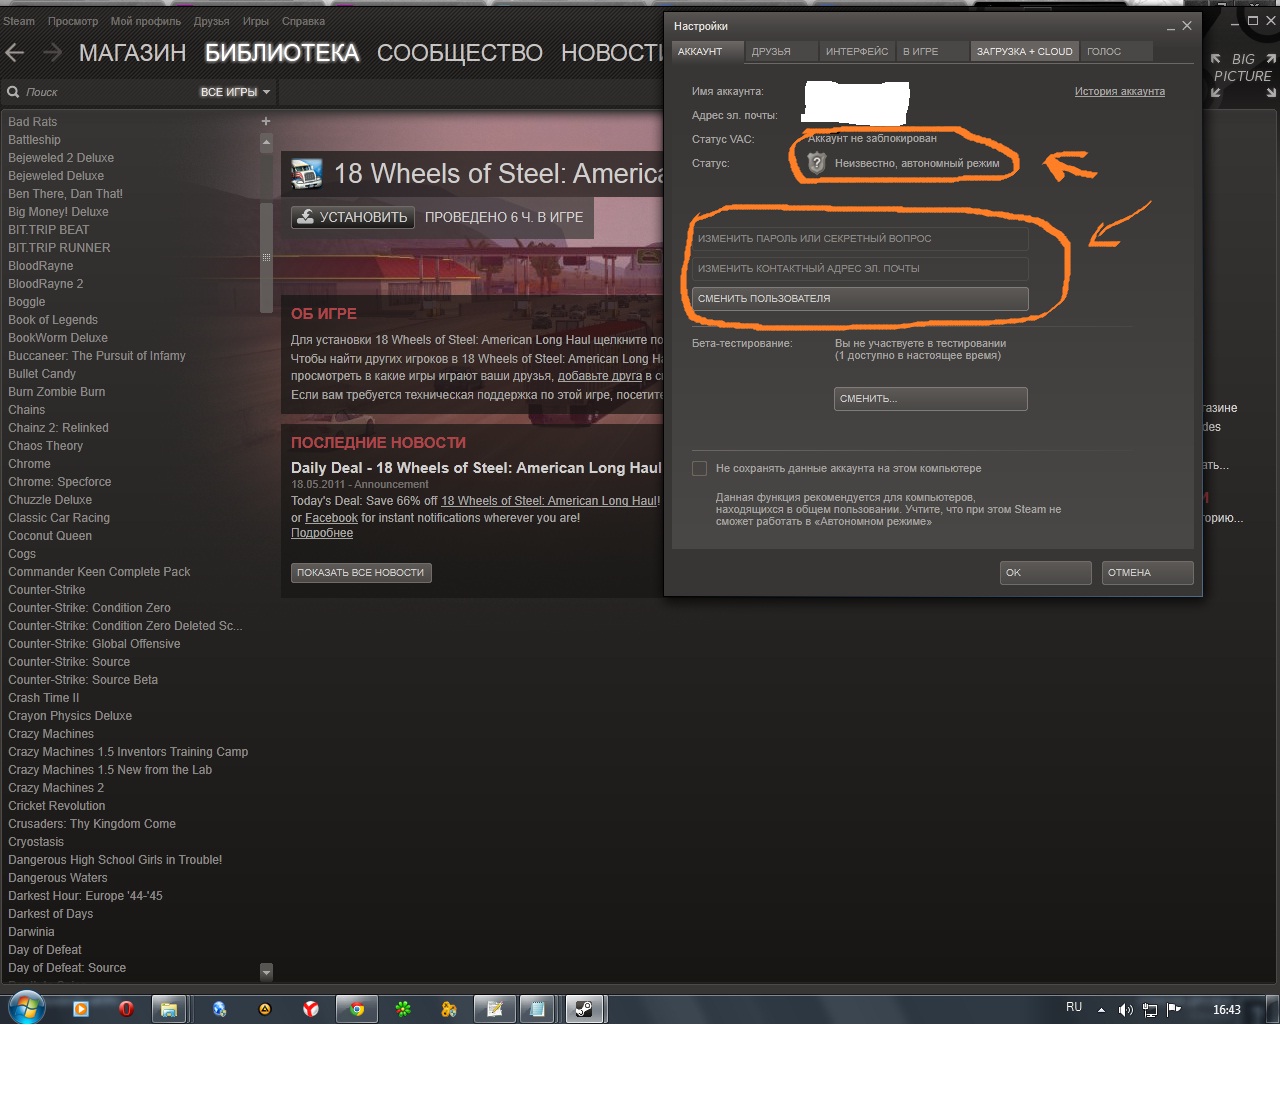The width and height of the screenshot is (1280, 1120).
Task: Open the paint palette app in taskbar
Action: tap(449, 1009)
